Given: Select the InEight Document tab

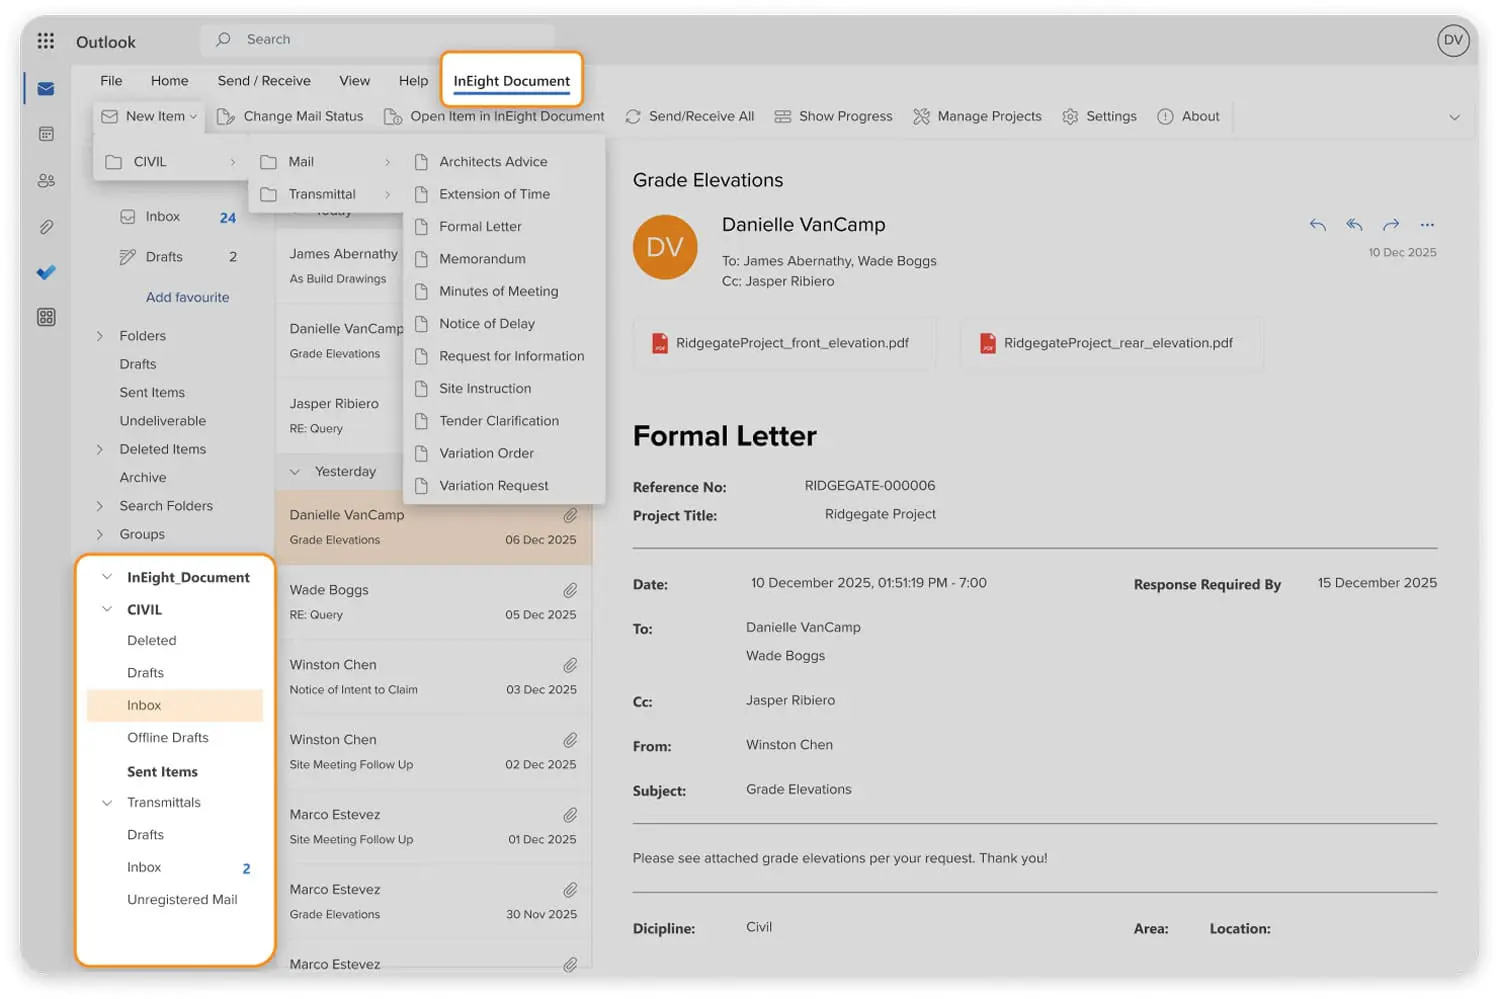Looking at the screenshot, I should point(511,81).
